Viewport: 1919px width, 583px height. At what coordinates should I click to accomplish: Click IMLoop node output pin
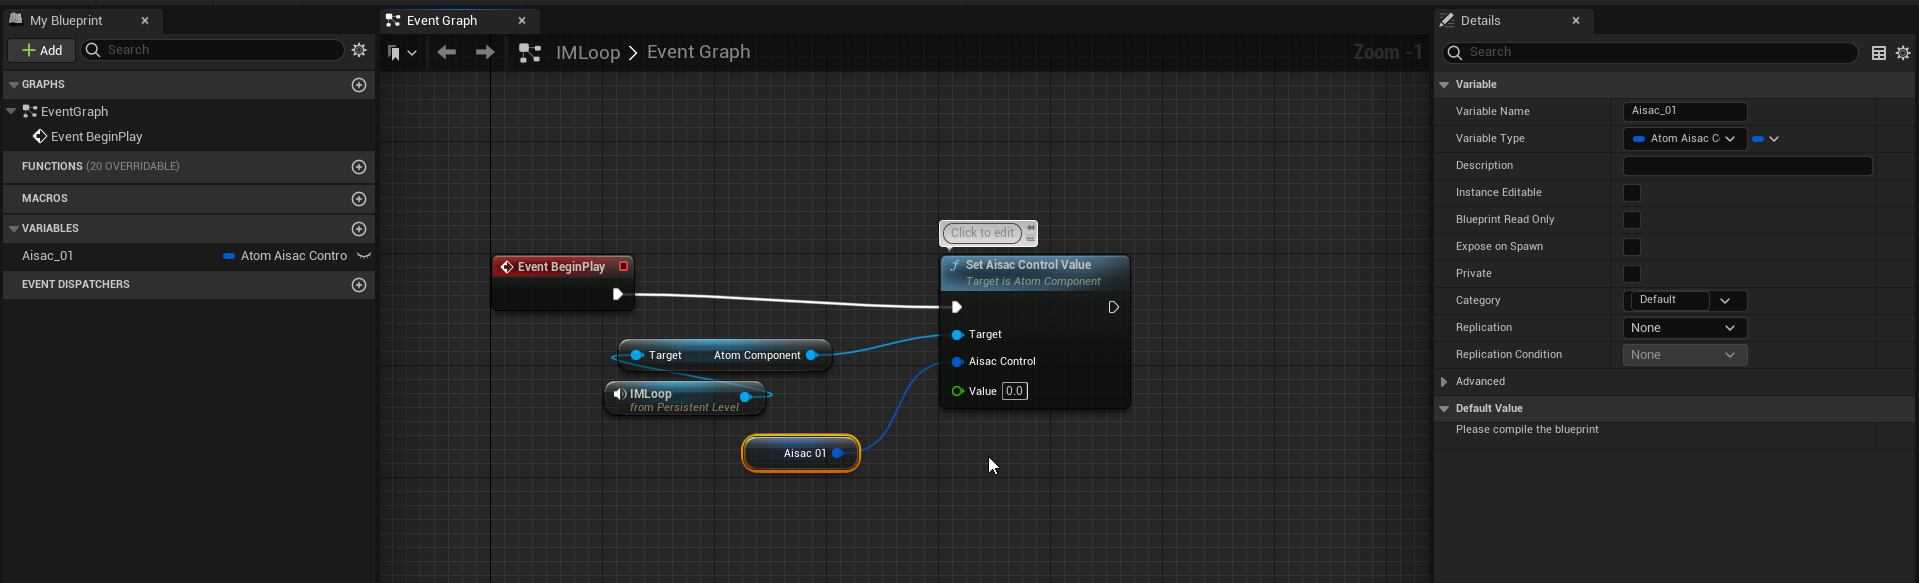[x=745, y=397]
